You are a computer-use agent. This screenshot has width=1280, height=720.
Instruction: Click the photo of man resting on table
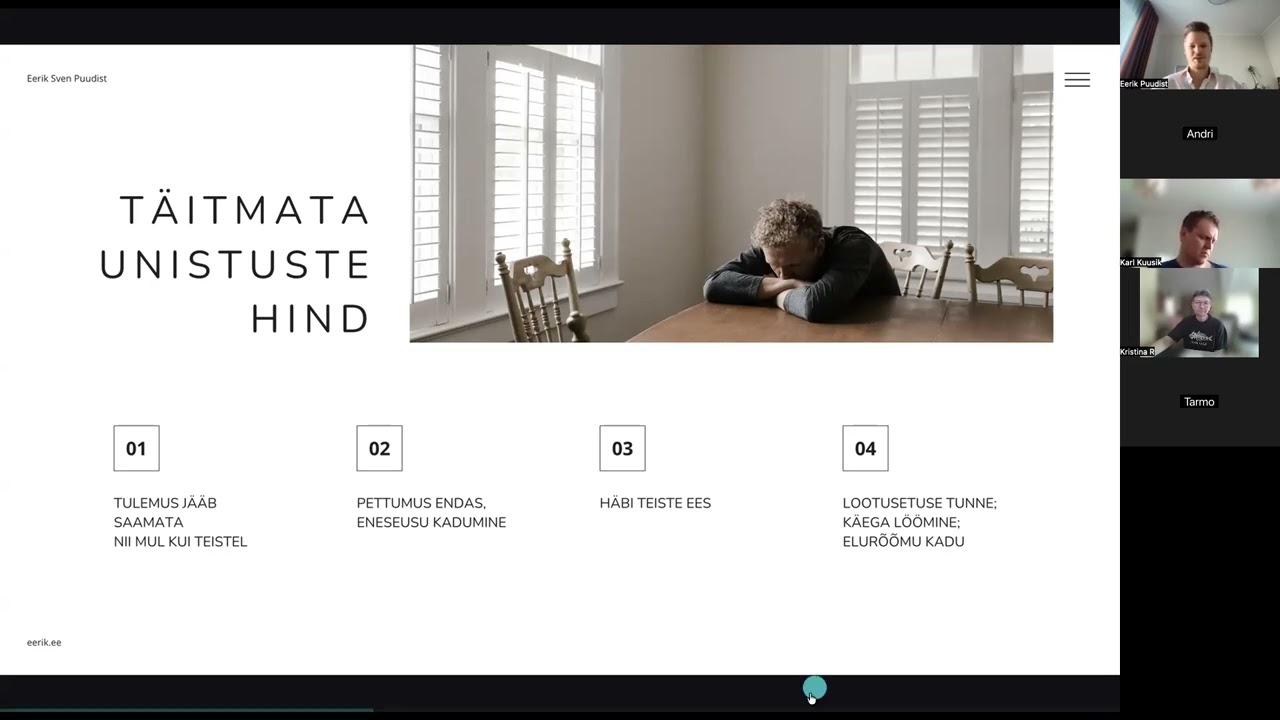click(731, 193)
